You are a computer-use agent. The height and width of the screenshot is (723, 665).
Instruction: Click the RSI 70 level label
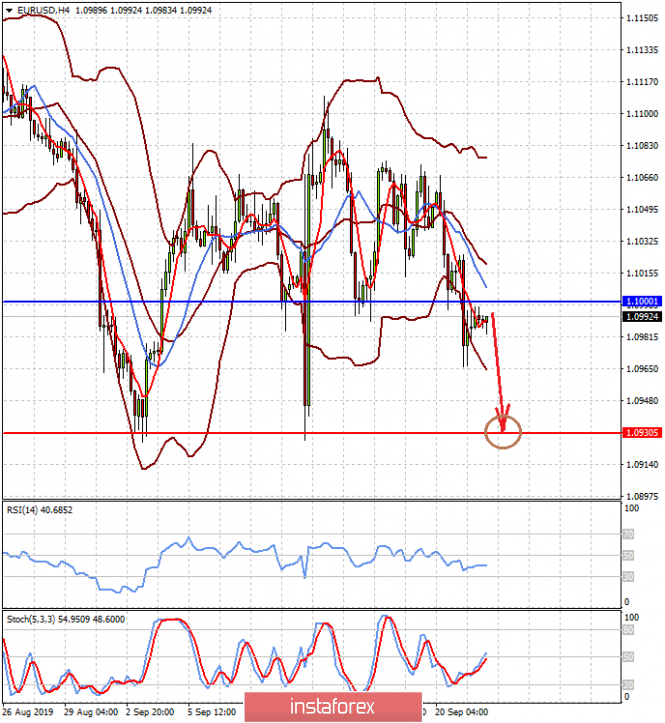628,534
